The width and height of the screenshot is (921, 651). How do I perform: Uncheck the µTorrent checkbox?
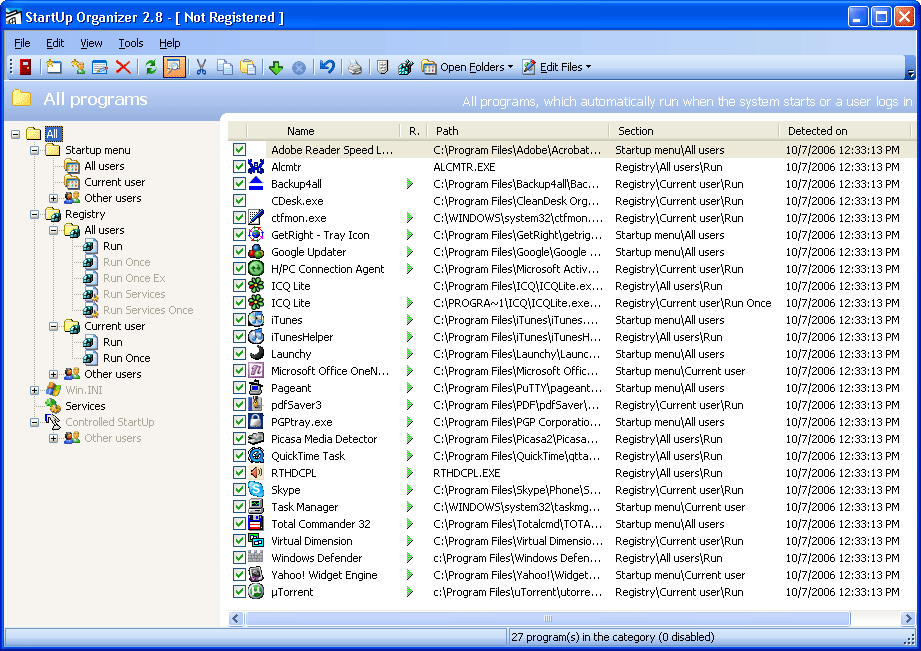[239, 592]
